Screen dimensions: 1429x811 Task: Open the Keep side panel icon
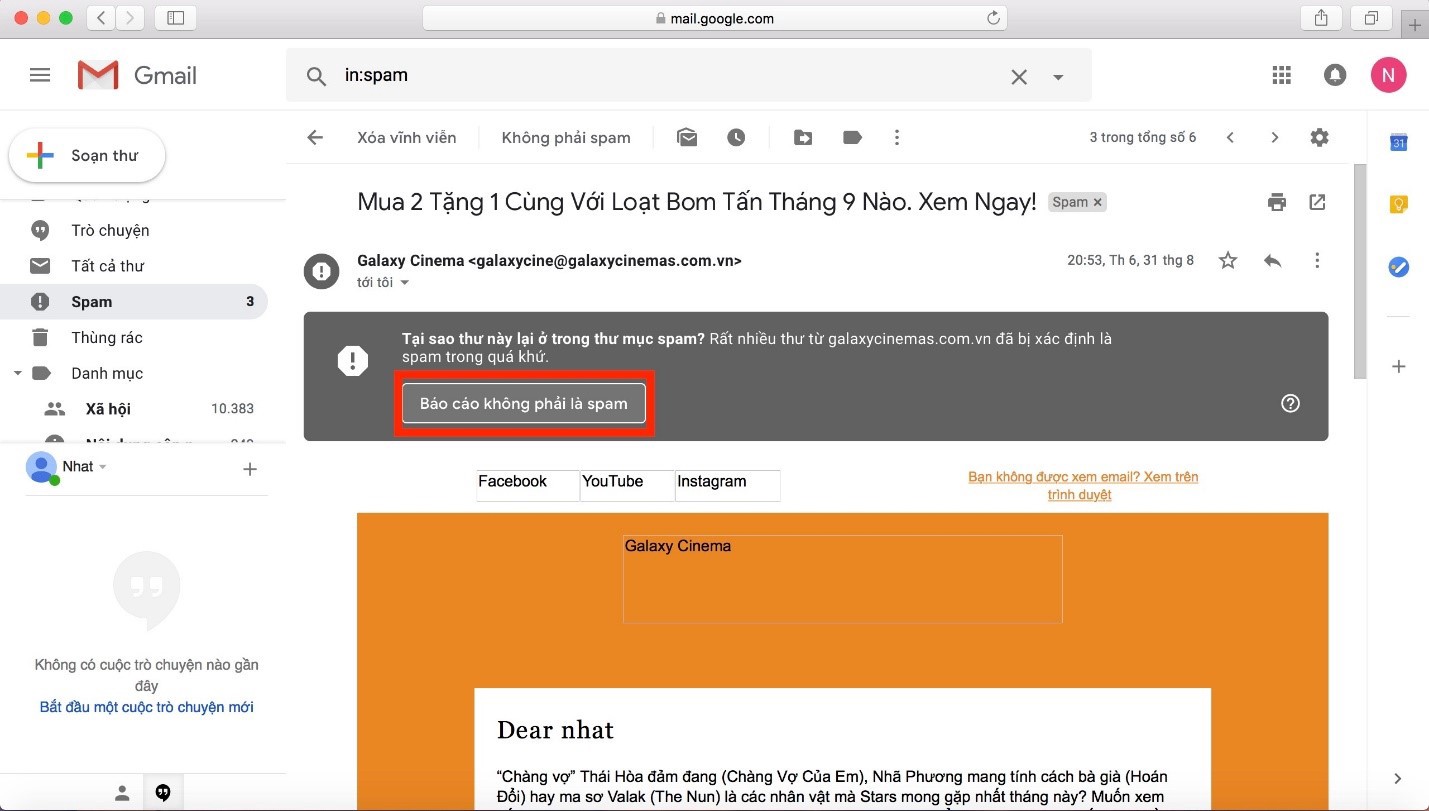(1399, 204)
